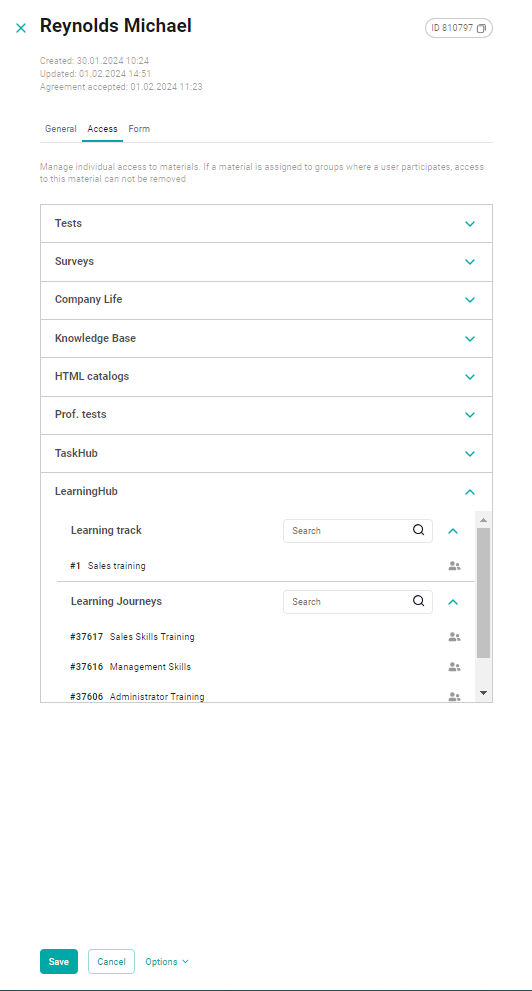Toggle access icon for Management Skills
The width and height of the screenshot is (532, 991).
(454, 667)
